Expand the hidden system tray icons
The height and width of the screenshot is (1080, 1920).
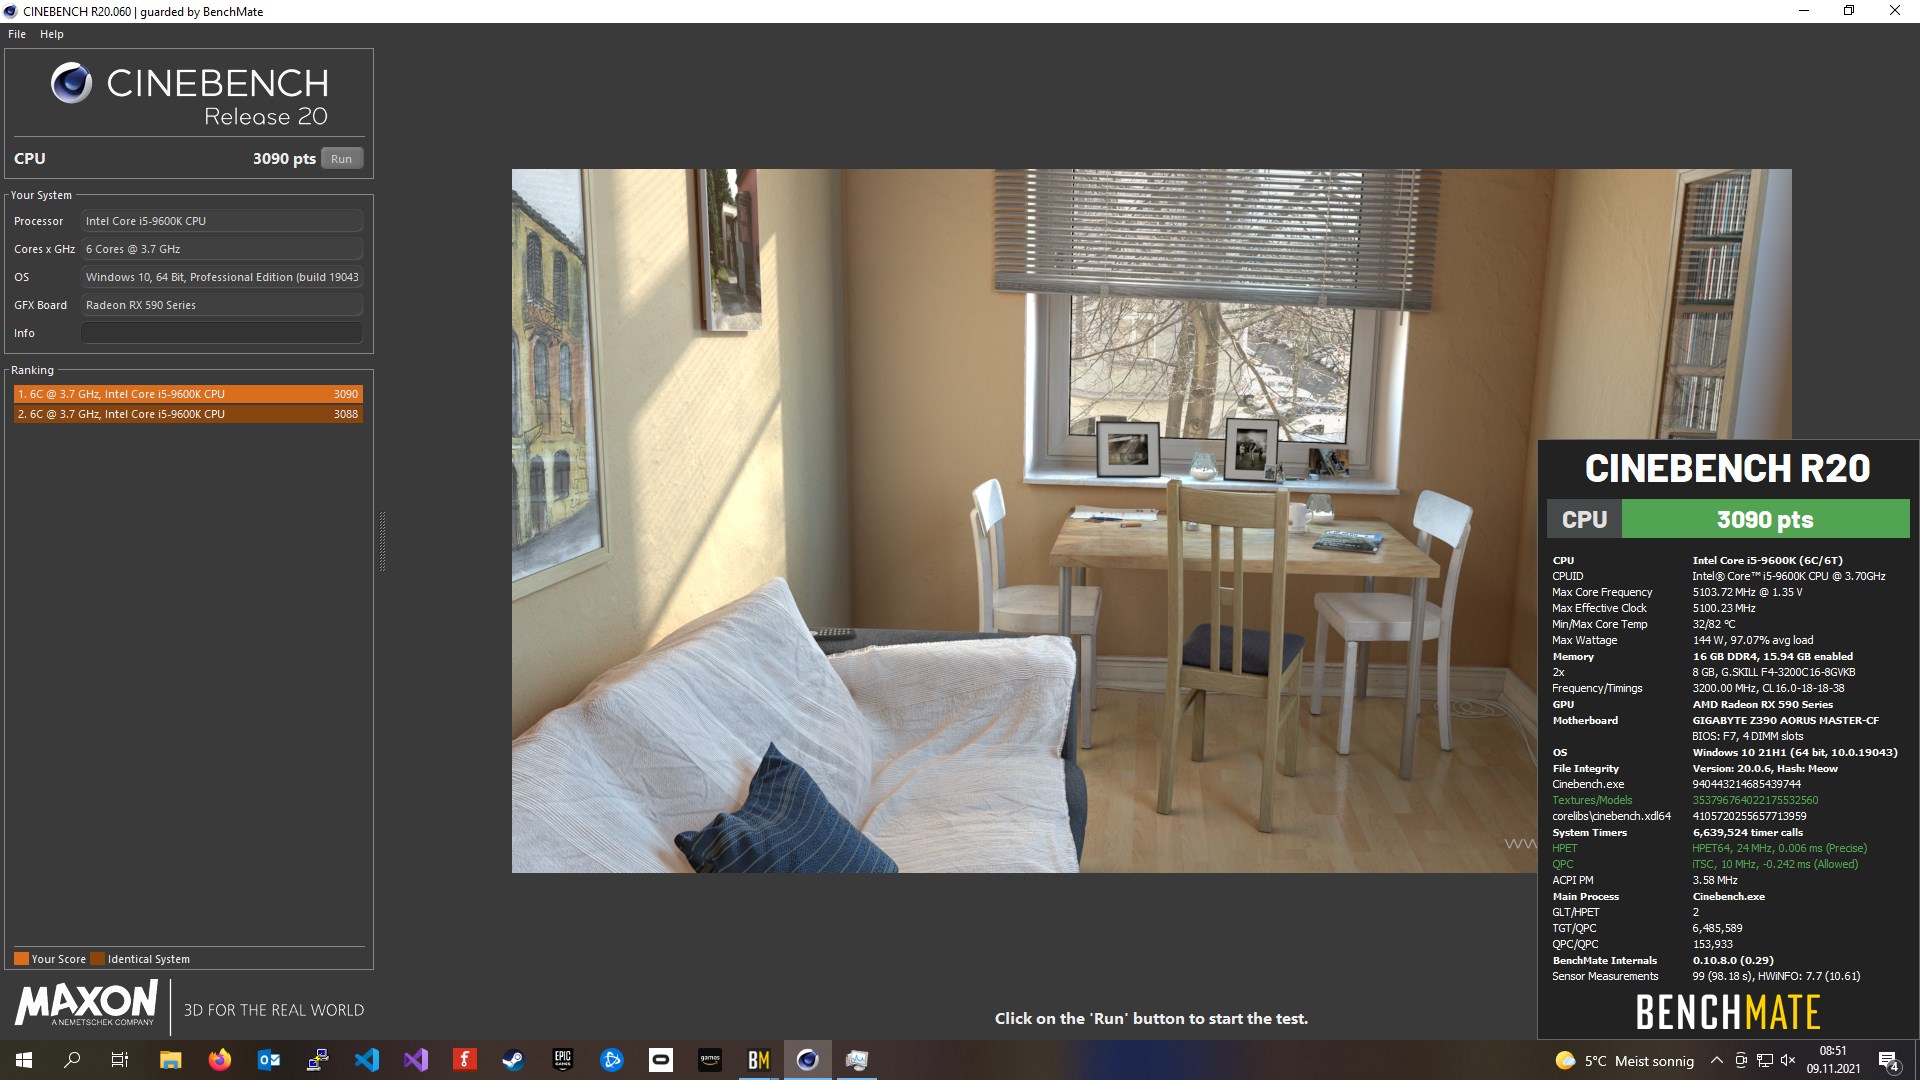point(1717,1060)
